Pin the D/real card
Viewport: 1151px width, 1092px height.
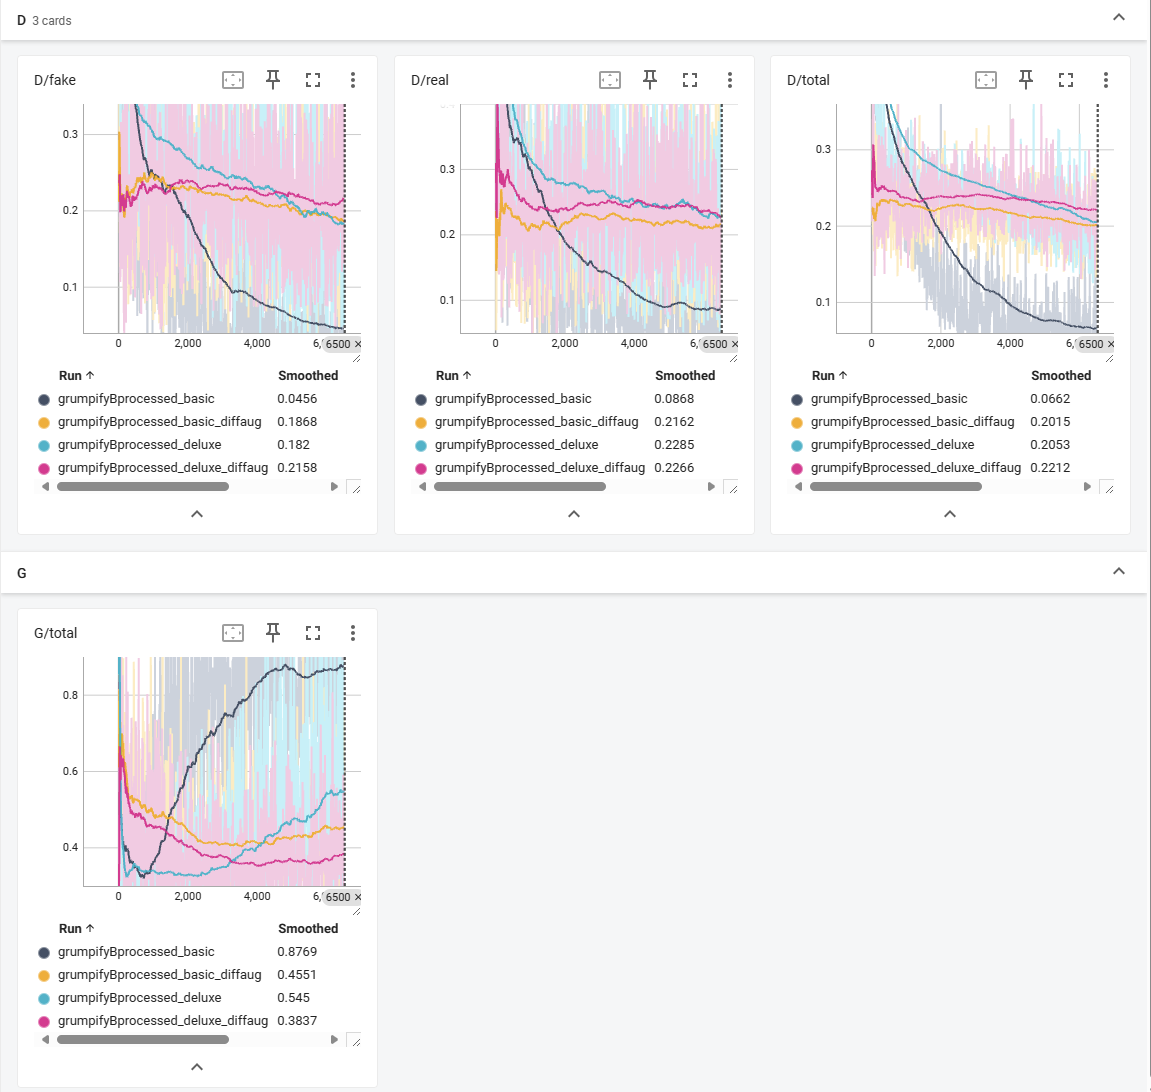pyautogui.click(x=650, y=80)
